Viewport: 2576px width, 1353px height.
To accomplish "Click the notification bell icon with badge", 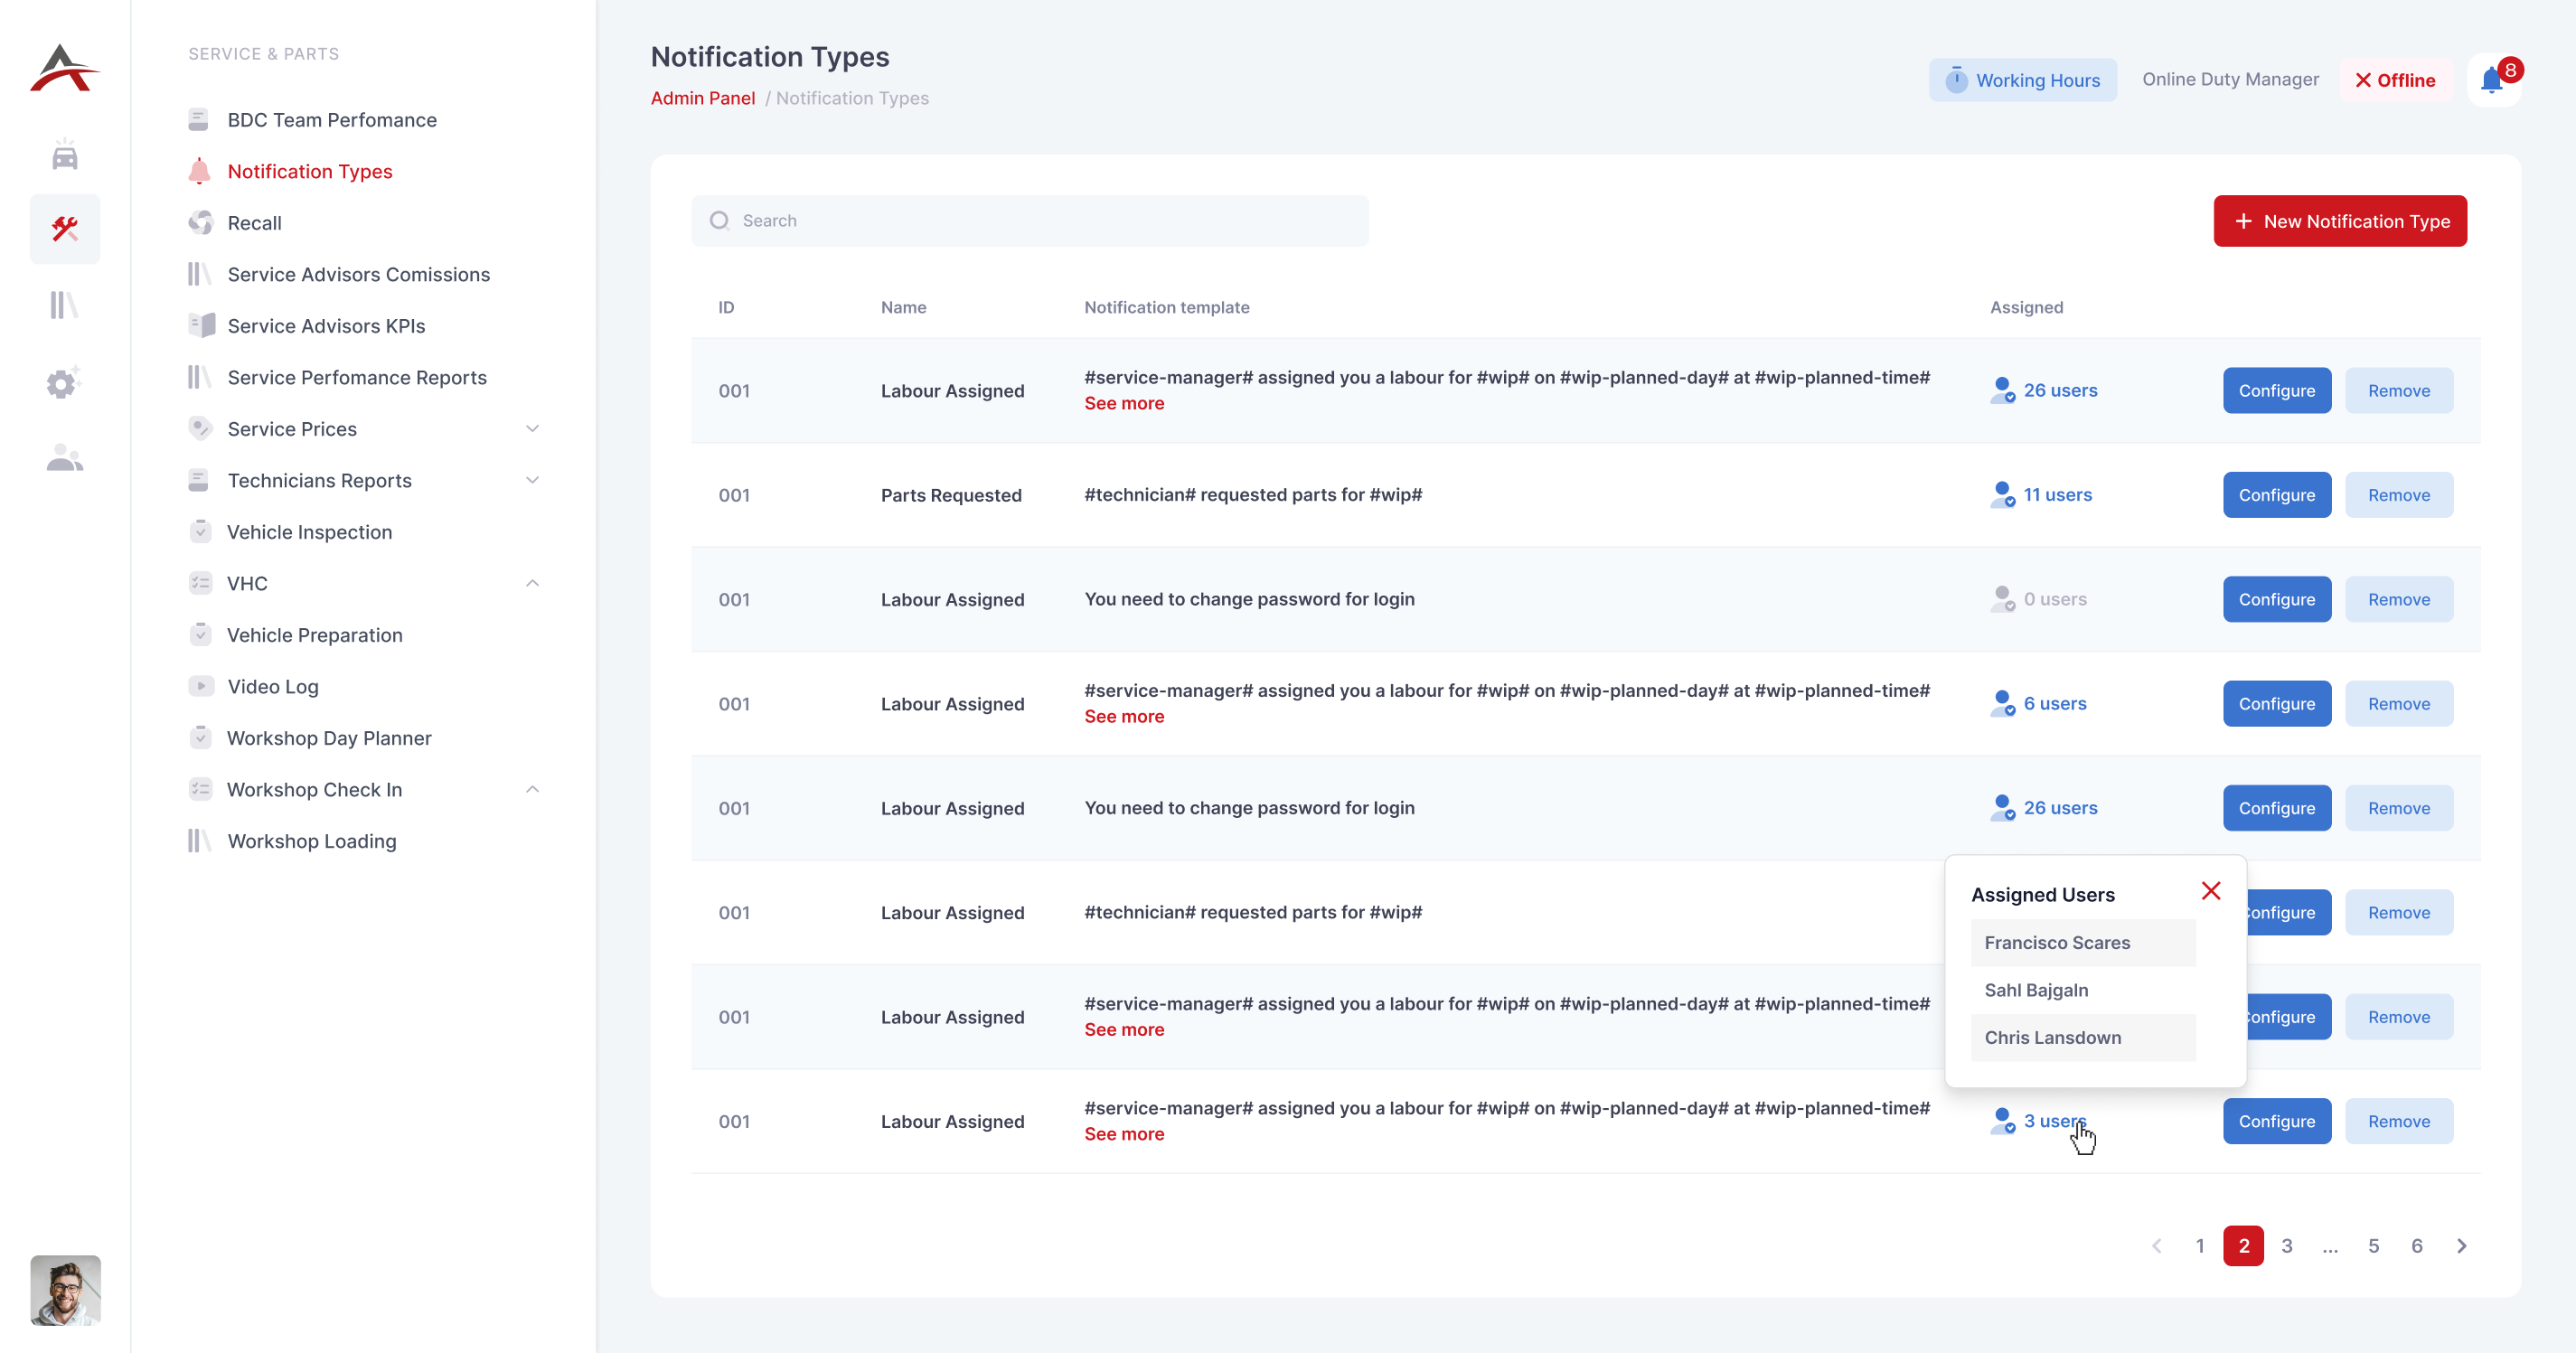I will click(2493, 80).
